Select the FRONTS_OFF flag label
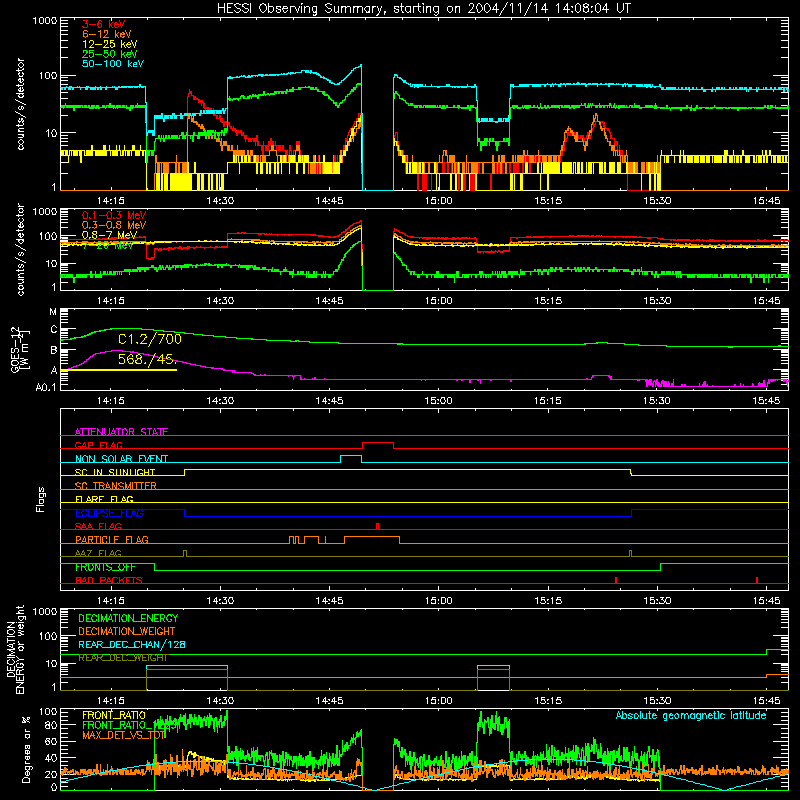800x800 pixels. (105, 567)
